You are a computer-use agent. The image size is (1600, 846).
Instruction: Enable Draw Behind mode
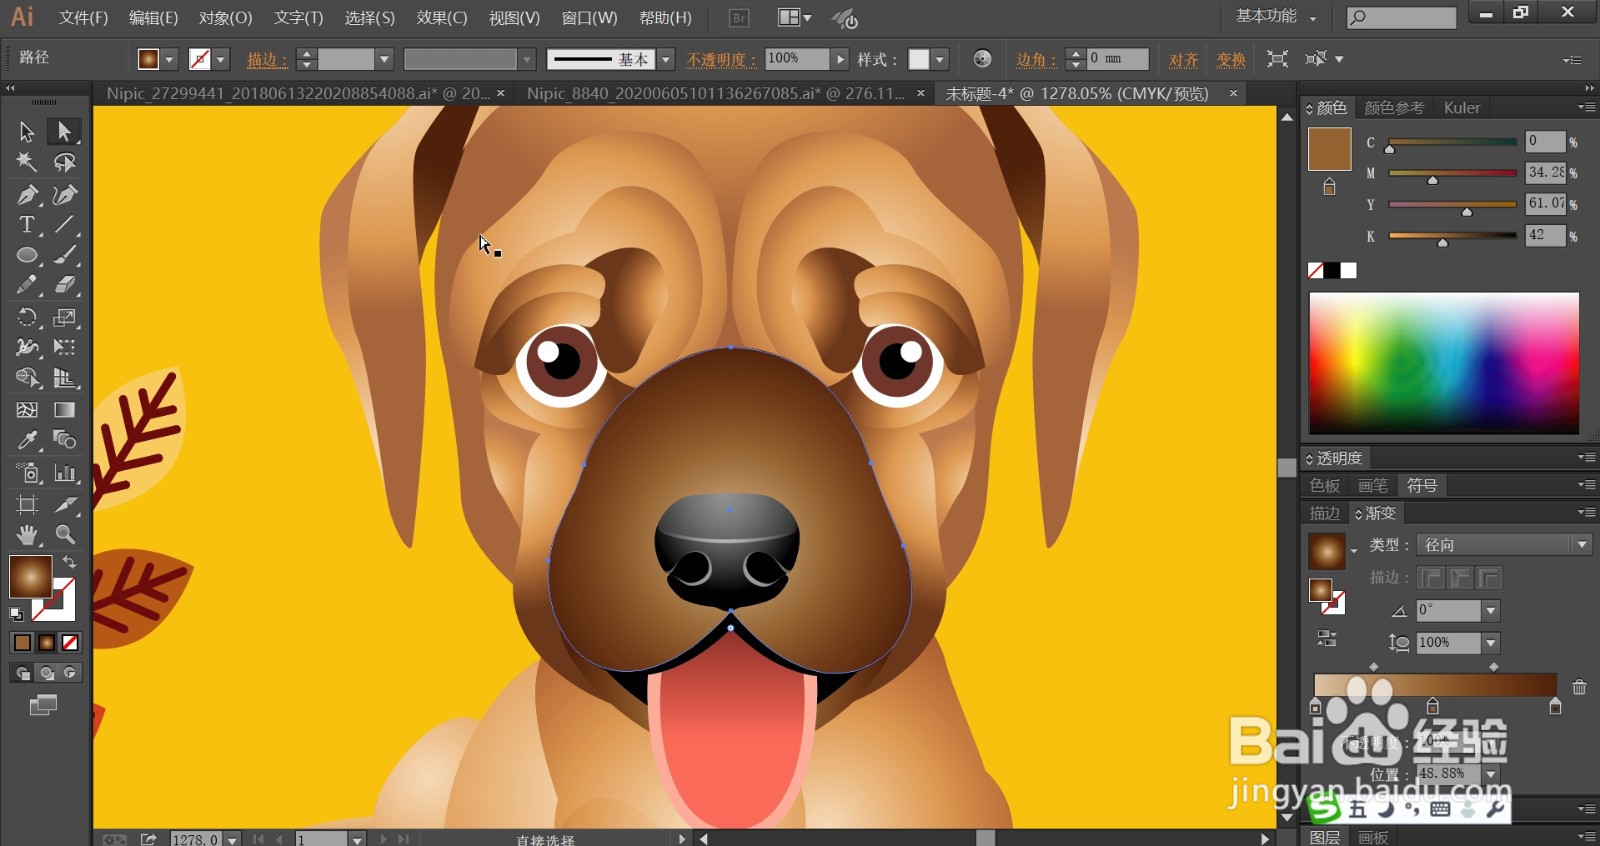46,673
